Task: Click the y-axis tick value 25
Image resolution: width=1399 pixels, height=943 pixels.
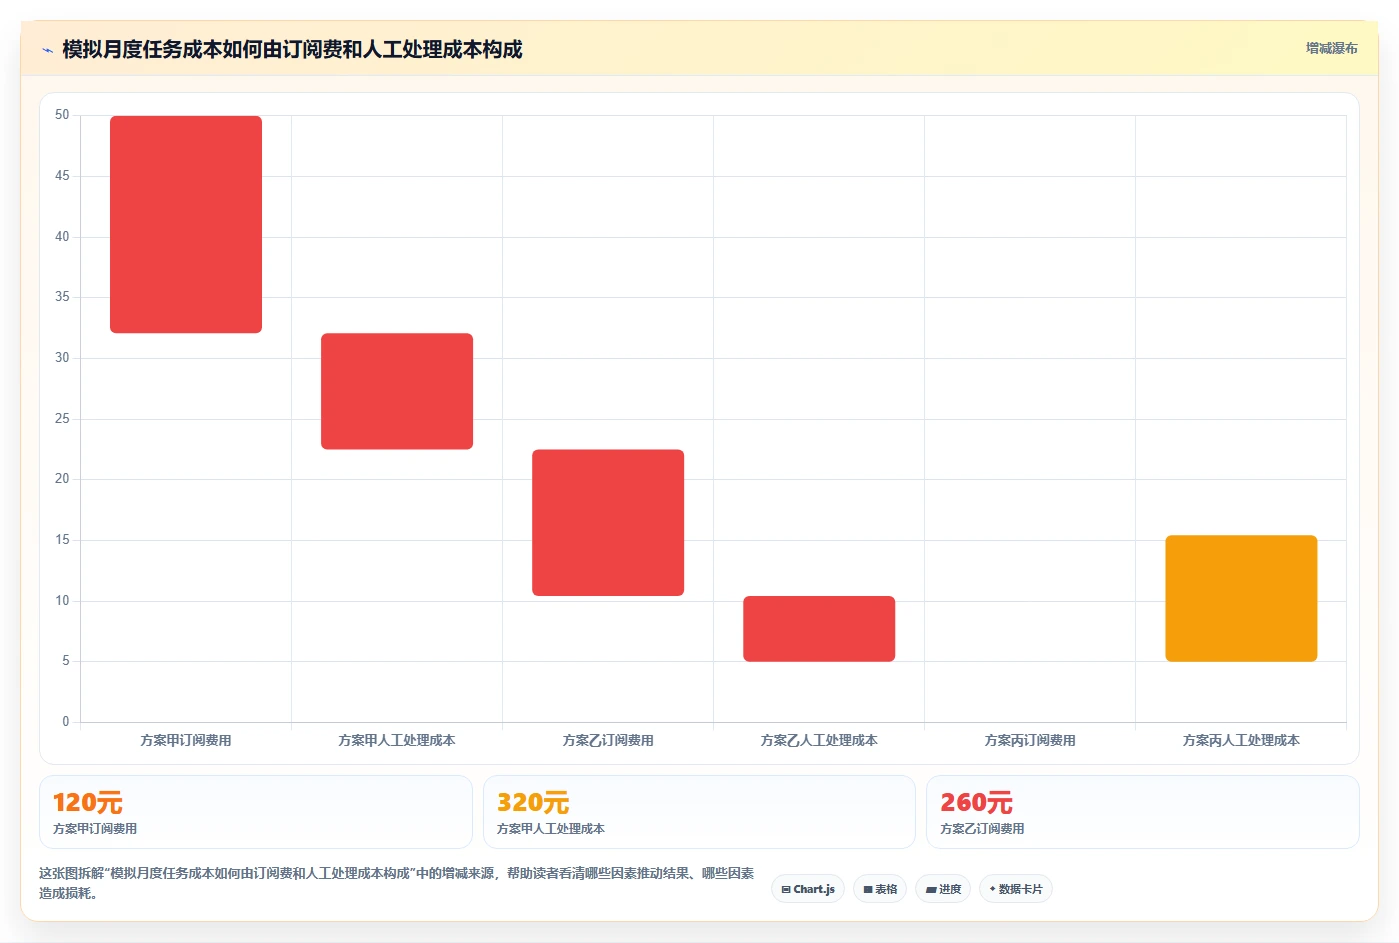Action: click(x=62, y=418)
